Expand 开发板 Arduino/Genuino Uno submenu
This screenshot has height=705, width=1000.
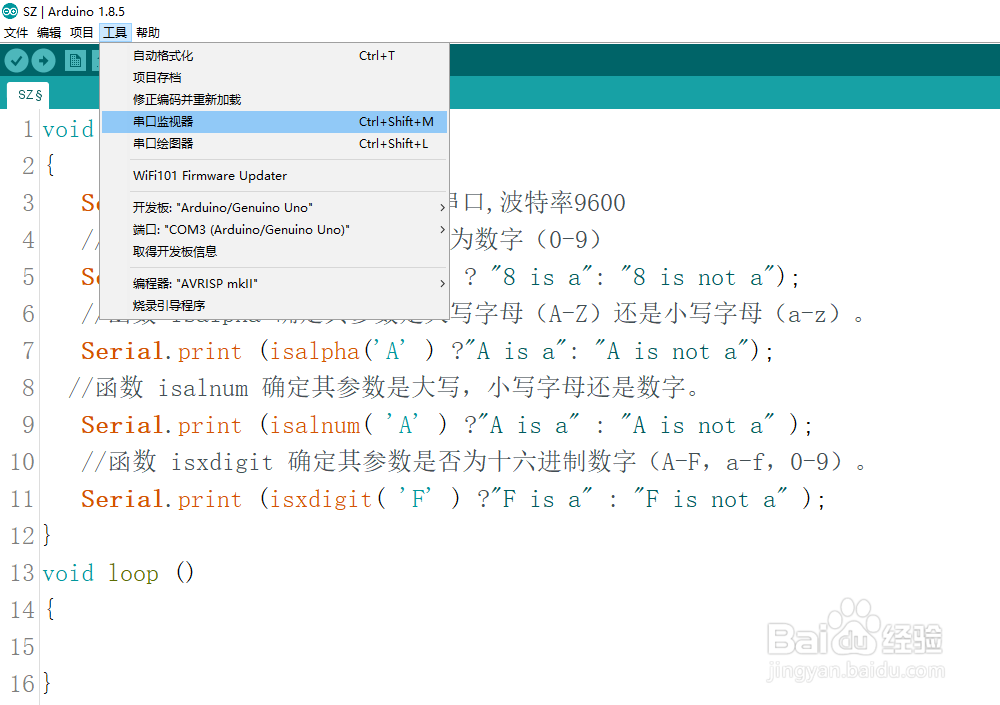click(274, 207)
